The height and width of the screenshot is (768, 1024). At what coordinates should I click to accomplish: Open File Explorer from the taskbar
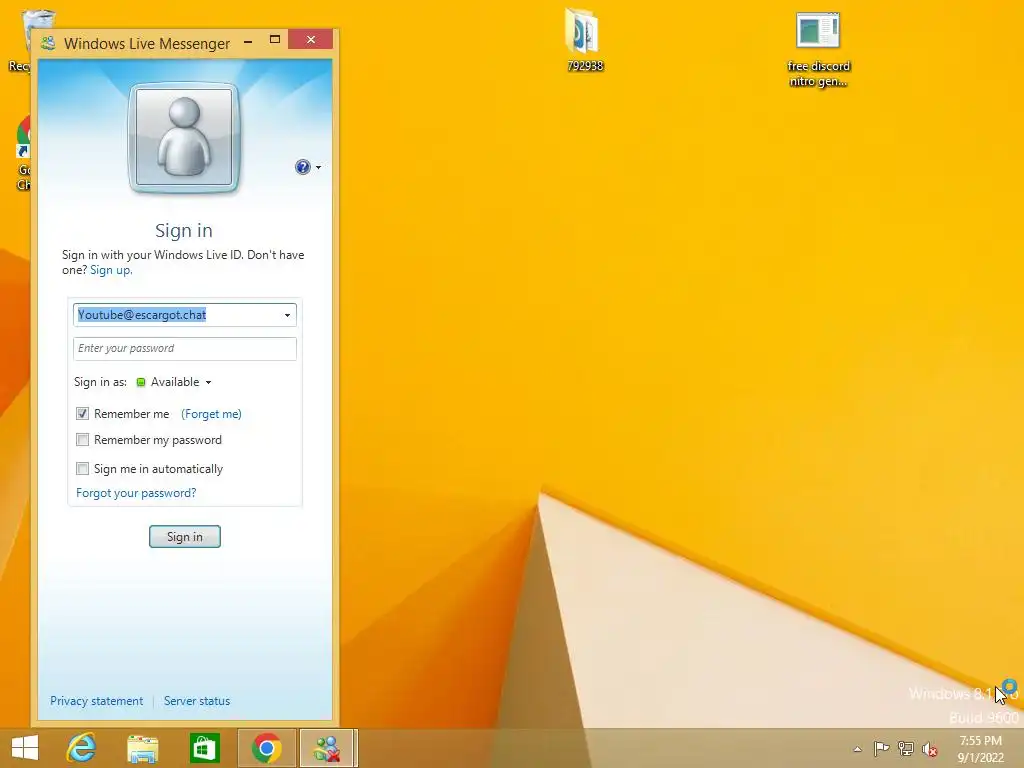142,748
